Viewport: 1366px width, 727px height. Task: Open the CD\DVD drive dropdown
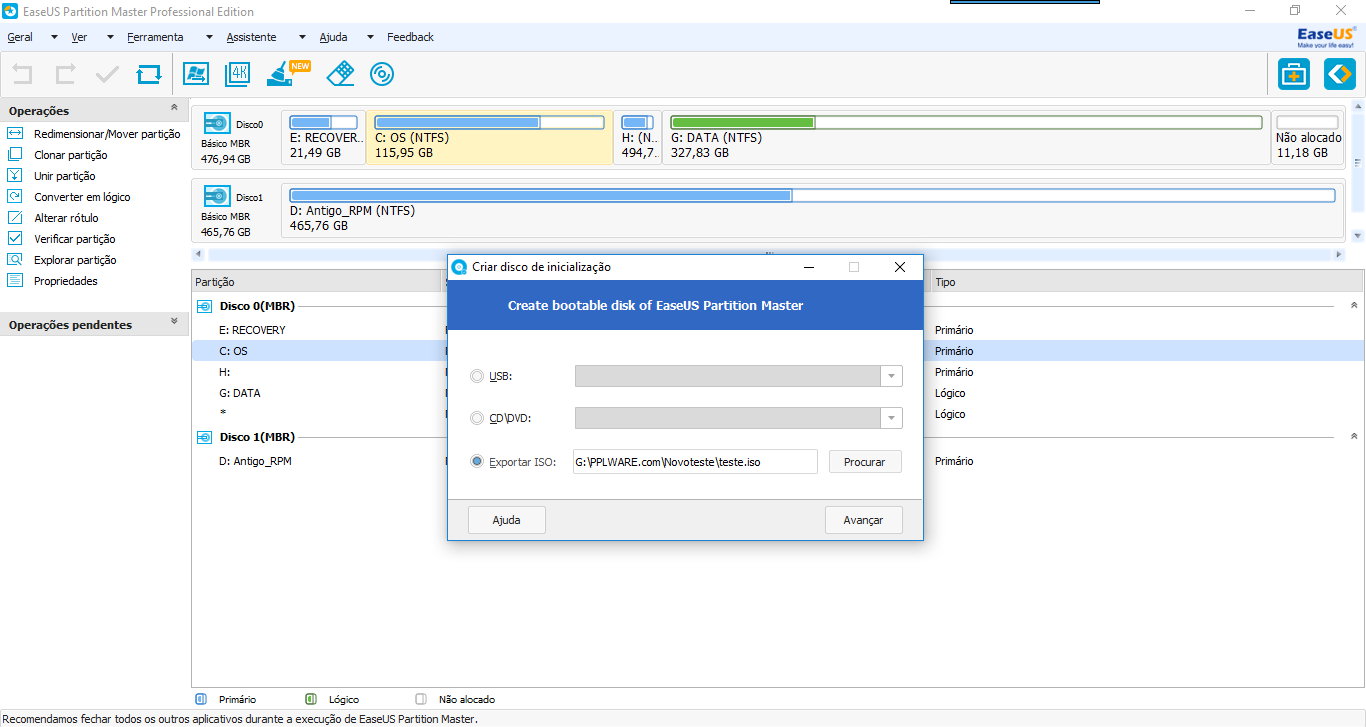891,418
